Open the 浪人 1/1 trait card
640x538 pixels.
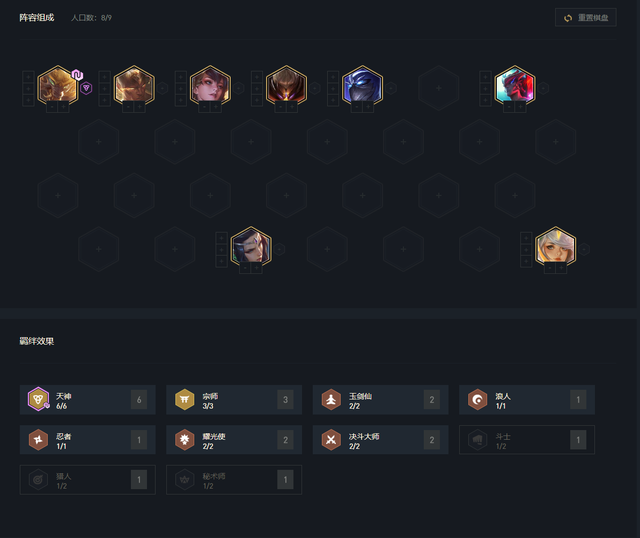tap(527, 400)
